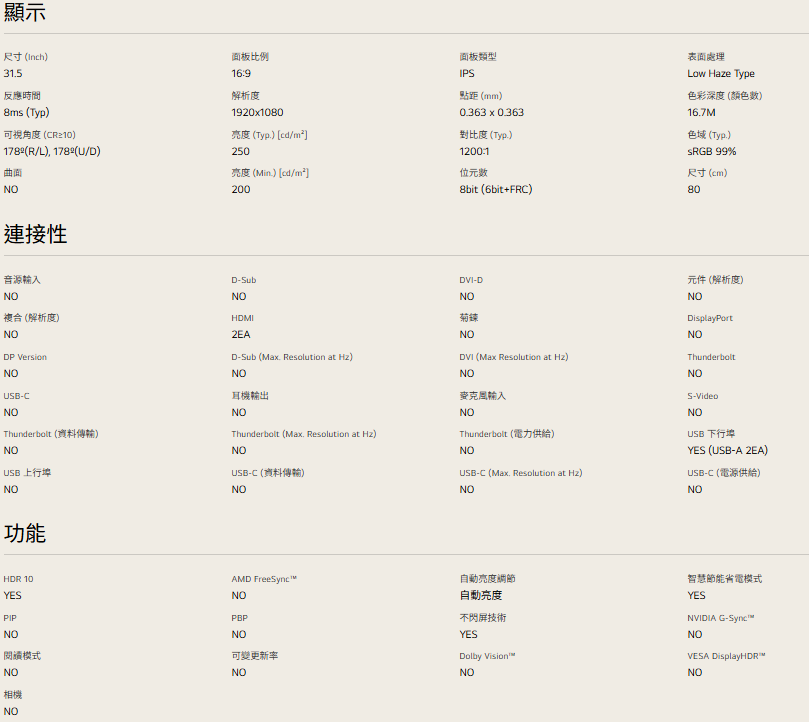809x722 pixels.
Task: Click the 1200:1 contrast ratio value
Action: [x=474, y=152]
